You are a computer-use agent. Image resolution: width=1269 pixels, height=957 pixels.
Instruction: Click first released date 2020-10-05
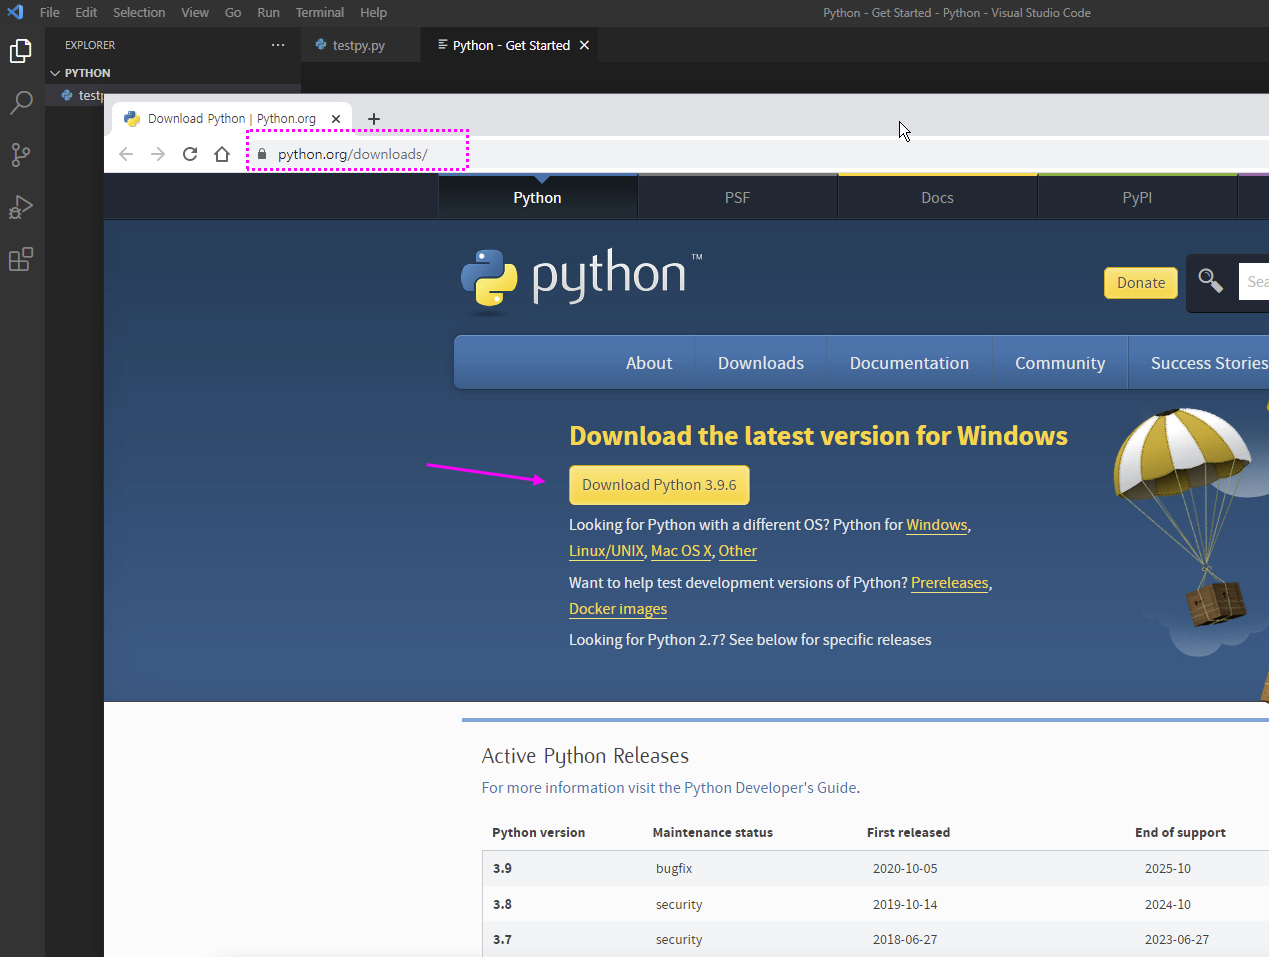click(x=905, y=868)
